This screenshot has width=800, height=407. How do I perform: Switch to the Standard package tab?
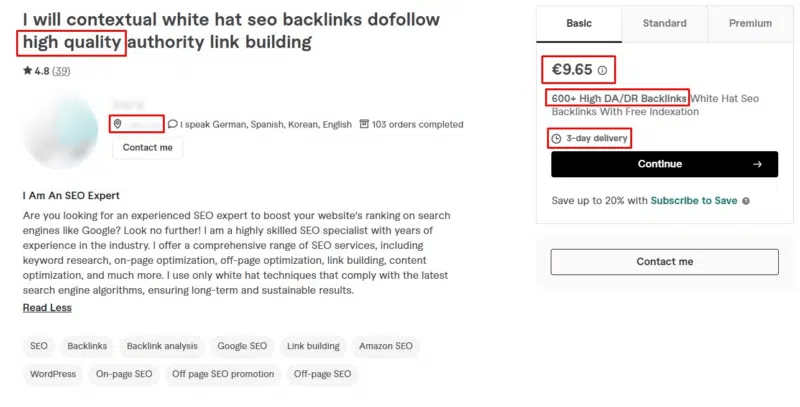pyautogui.click(x=664, y=23)
